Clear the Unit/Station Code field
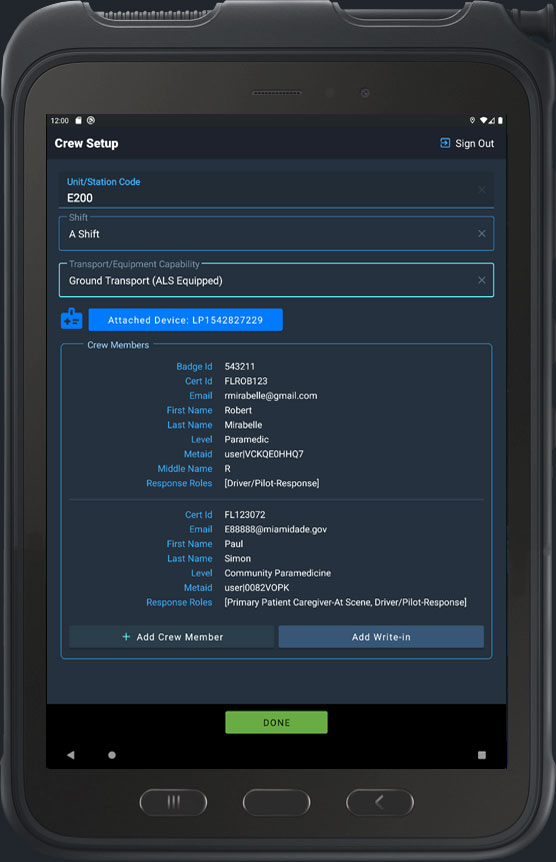The width and height of the screenshot is (556, 862). pos(481,190)
